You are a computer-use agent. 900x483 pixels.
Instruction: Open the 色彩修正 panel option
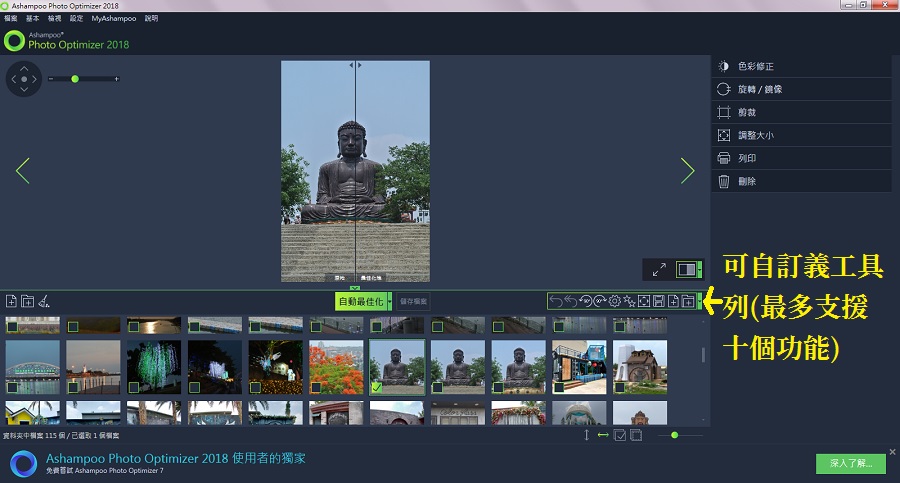[801, 66]
